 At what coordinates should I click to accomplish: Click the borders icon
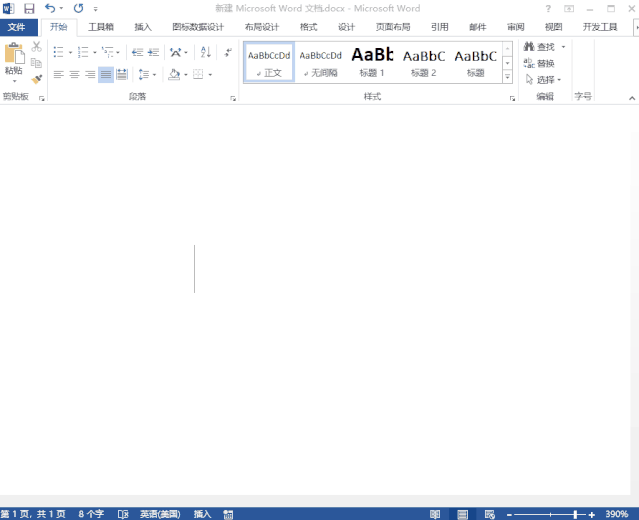(x=198, y=75)
